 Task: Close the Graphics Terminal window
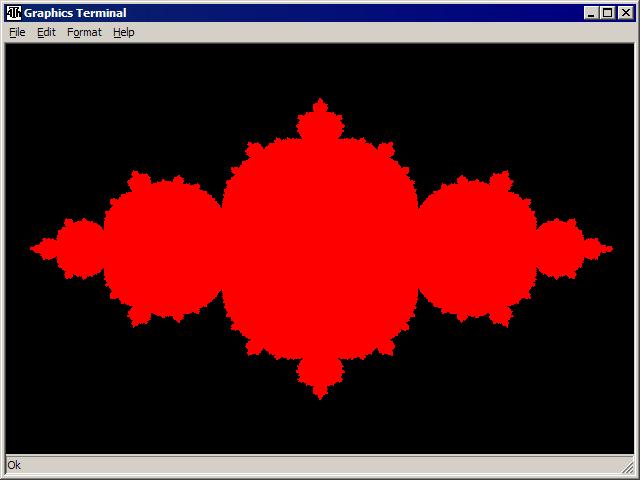pyautogui.click(x=625, y=13)
